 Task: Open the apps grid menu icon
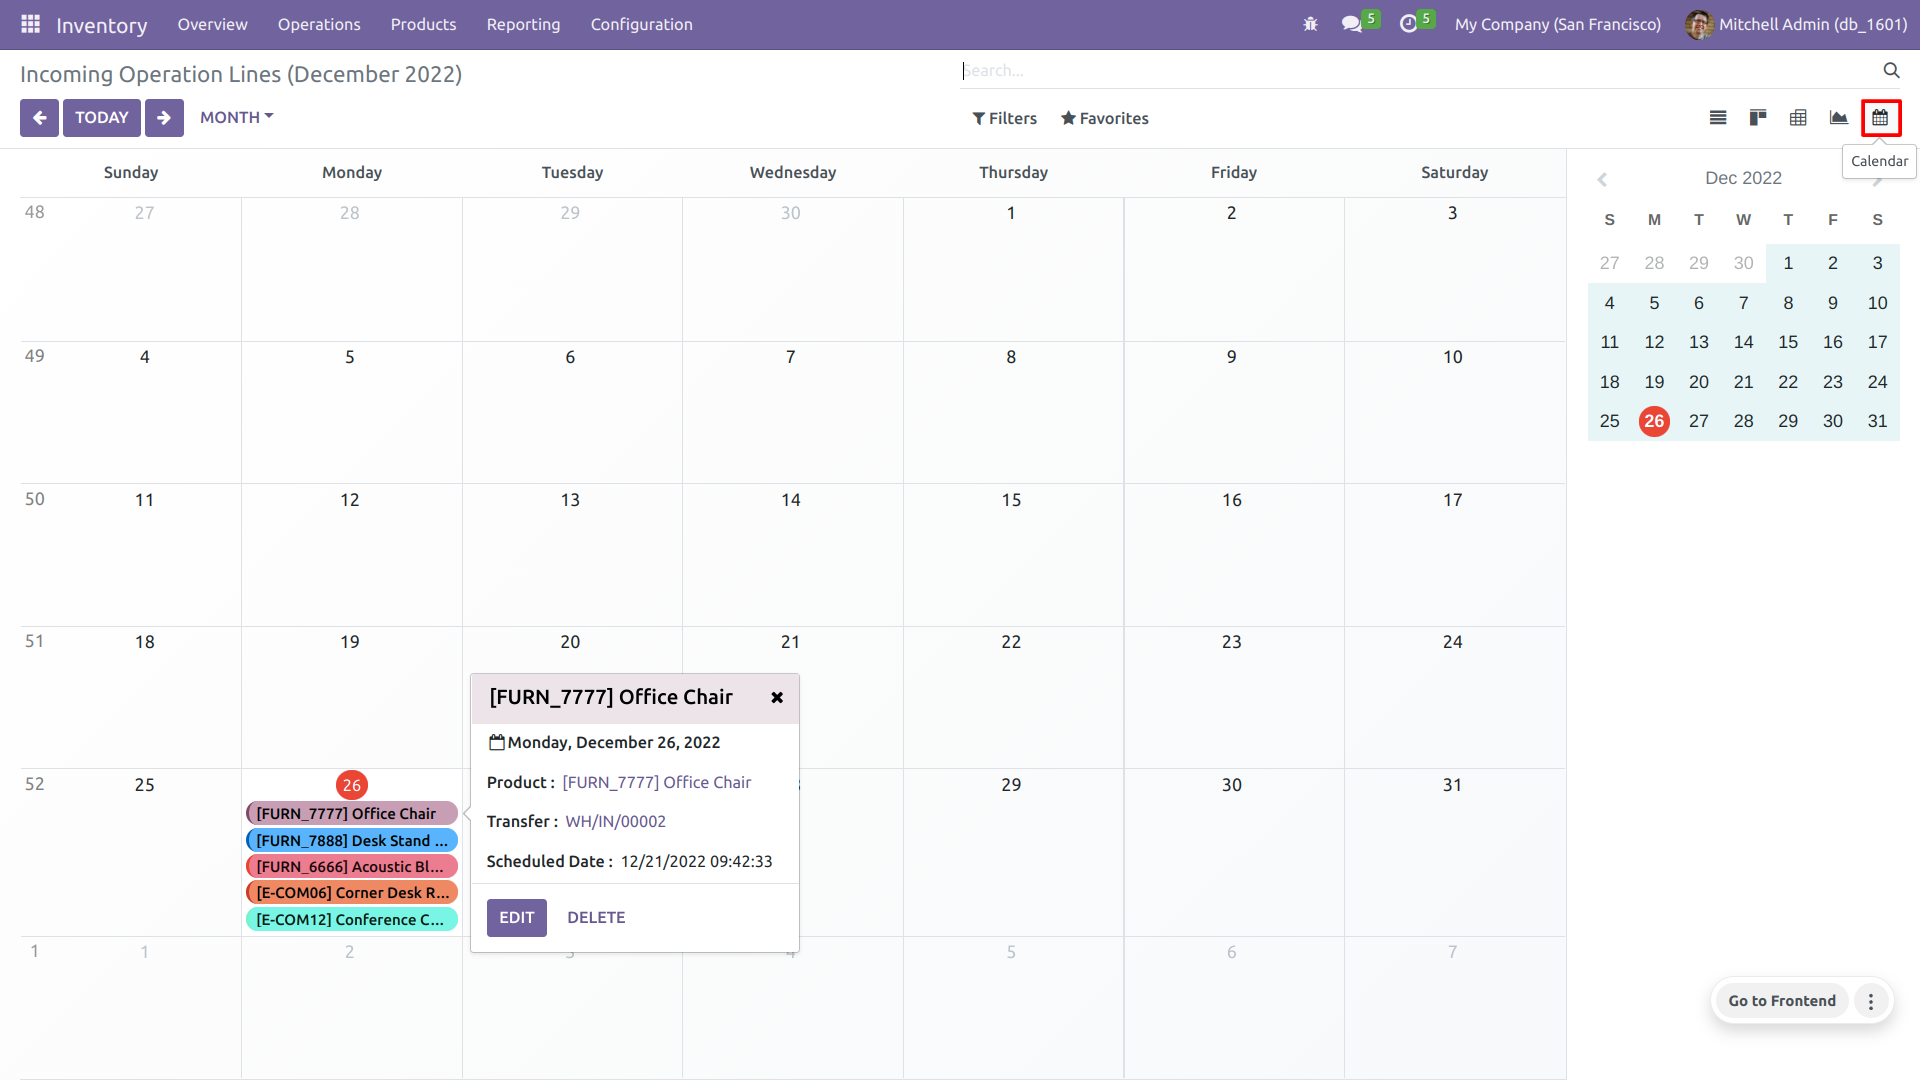[30, 24]
